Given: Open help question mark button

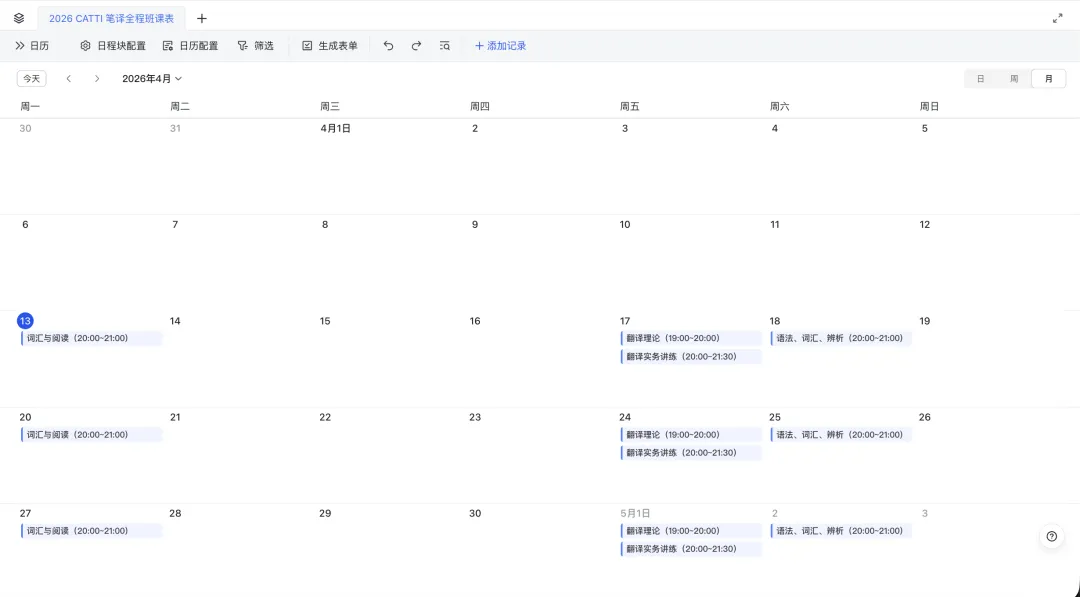Looking at the screenshot, I should coord(1051,536).
